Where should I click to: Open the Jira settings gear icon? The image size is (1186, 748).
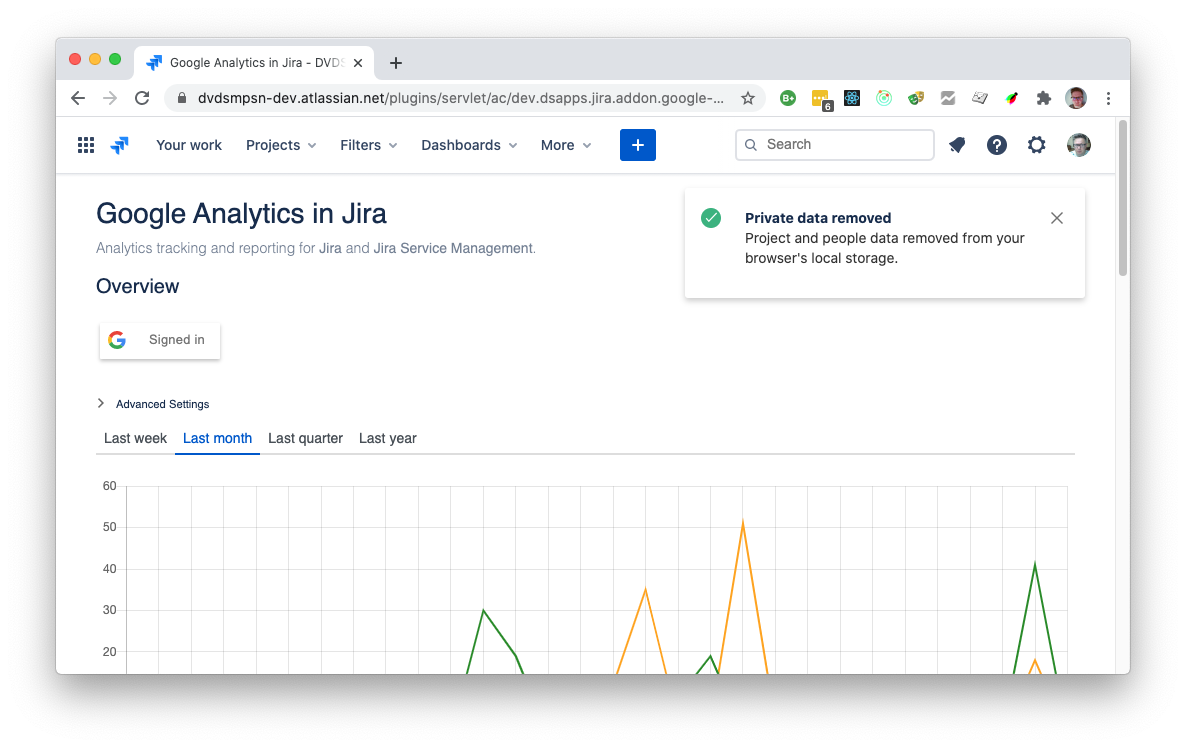click(1036, 145)
